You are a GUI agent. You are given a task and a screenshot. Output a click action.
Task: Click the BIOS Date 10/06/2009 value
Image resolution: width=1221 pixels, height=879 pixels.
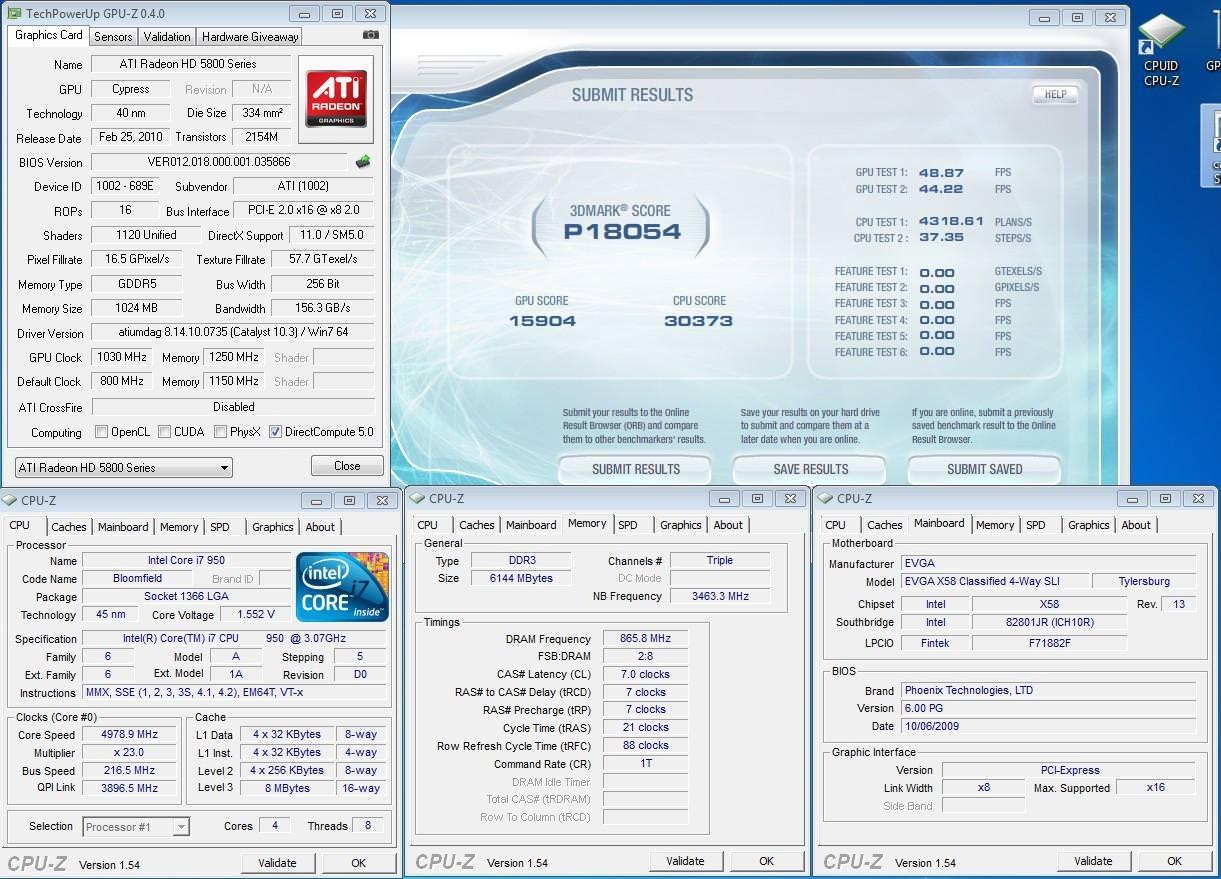[1048, 727]
